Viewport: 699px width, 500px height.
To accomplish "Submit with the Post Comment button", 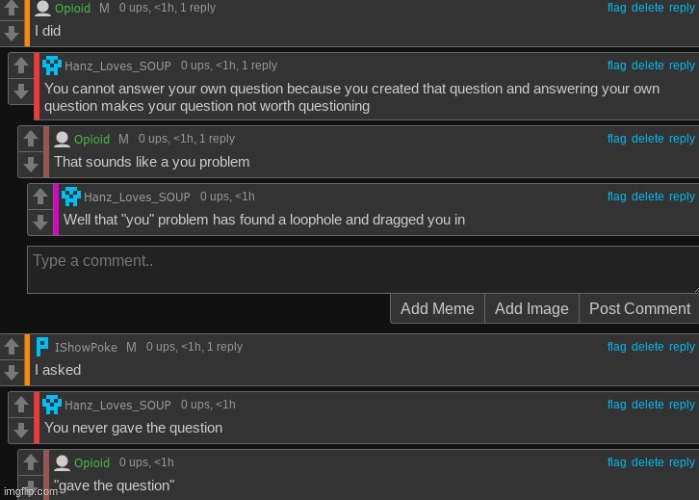I will pos(639,309).
